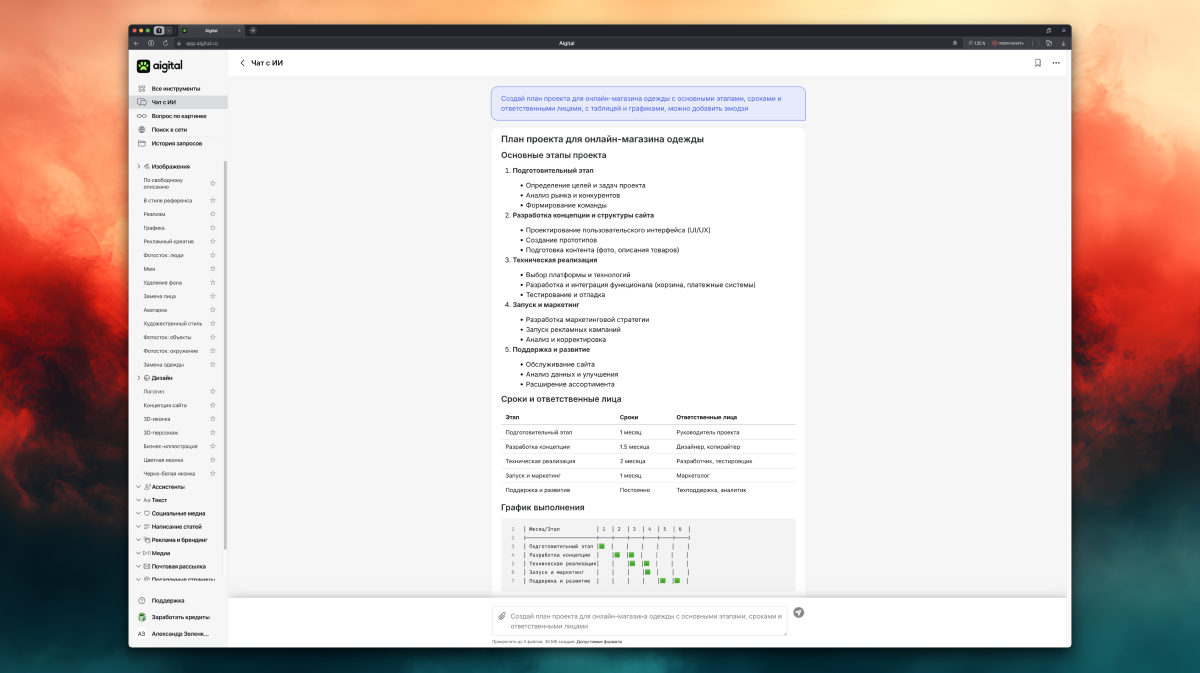Star the Рекламный креатив tool
Screen dimensions: 1200x673
pos(212,241)
